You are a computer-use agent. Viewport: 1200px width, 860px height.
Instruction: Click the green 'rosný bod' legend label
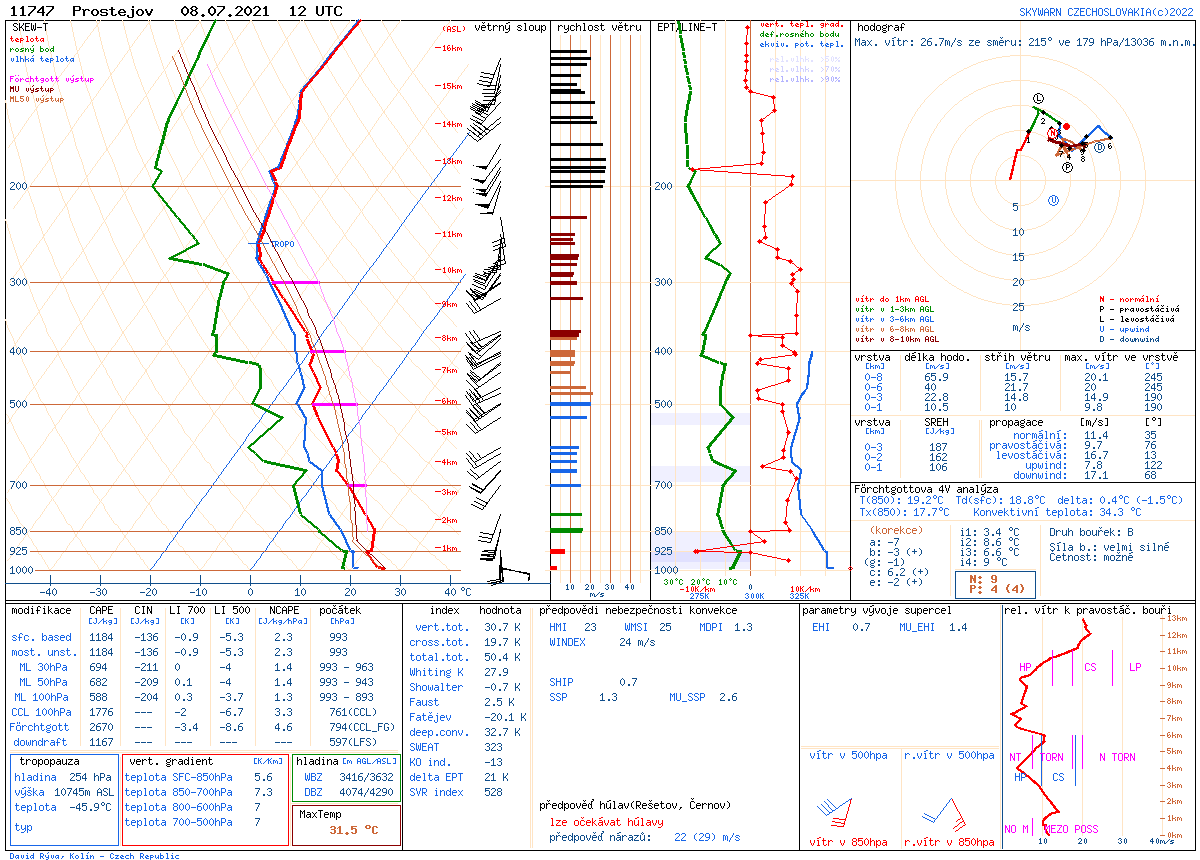32,49
